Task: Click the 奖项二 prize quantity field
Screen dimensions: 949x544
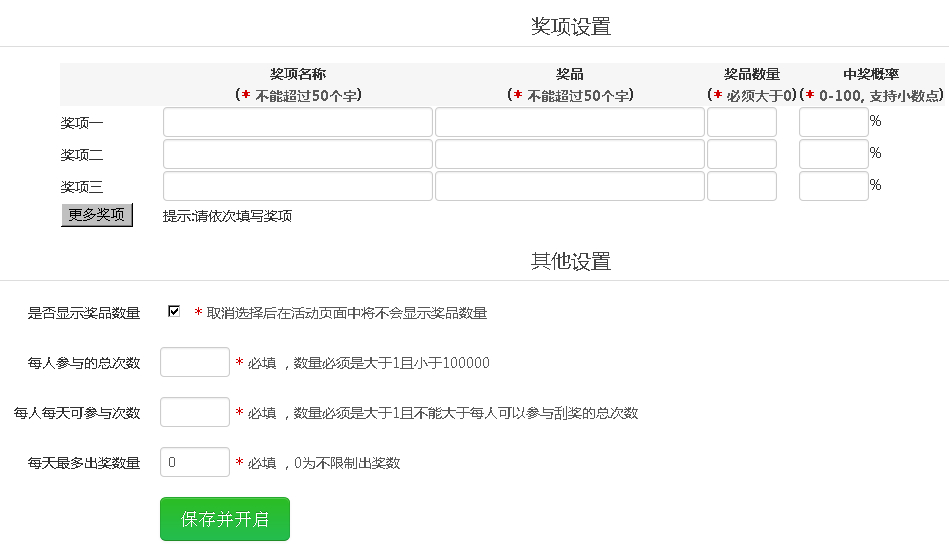Action: tap(741, 155)
